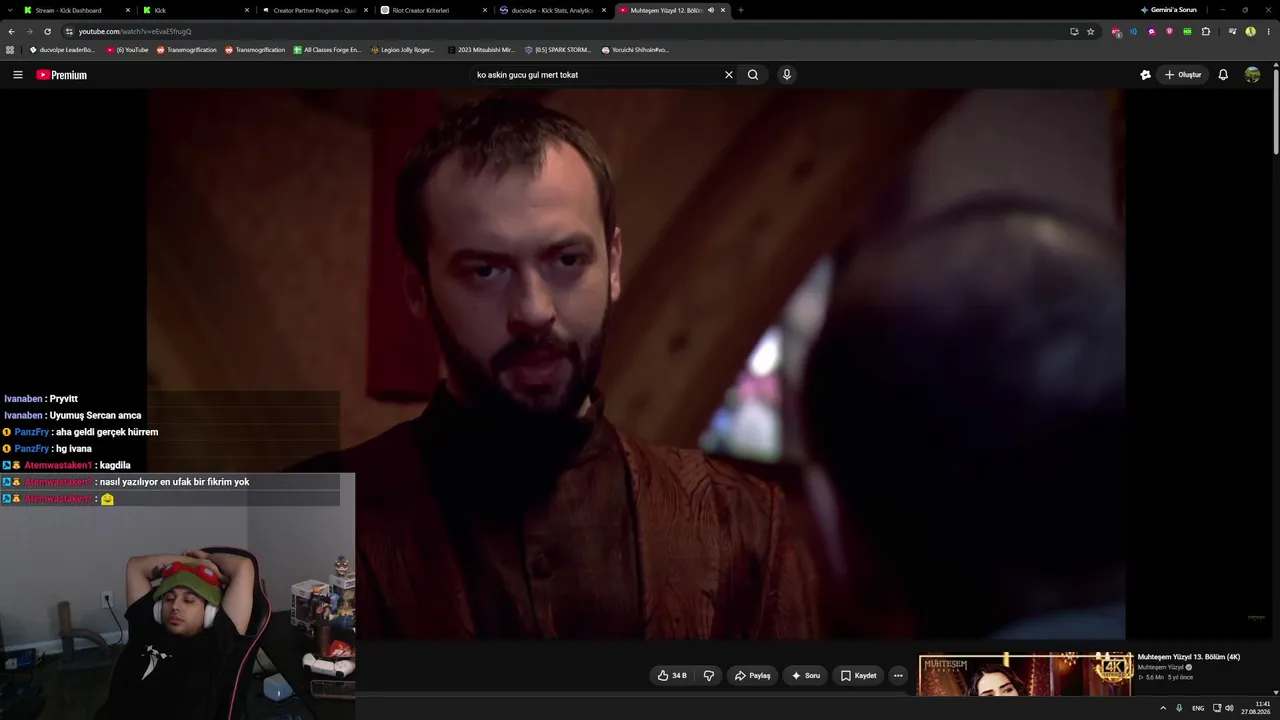Open the 2023 Mitsubishi Mir... bookmark

(481, 49)
